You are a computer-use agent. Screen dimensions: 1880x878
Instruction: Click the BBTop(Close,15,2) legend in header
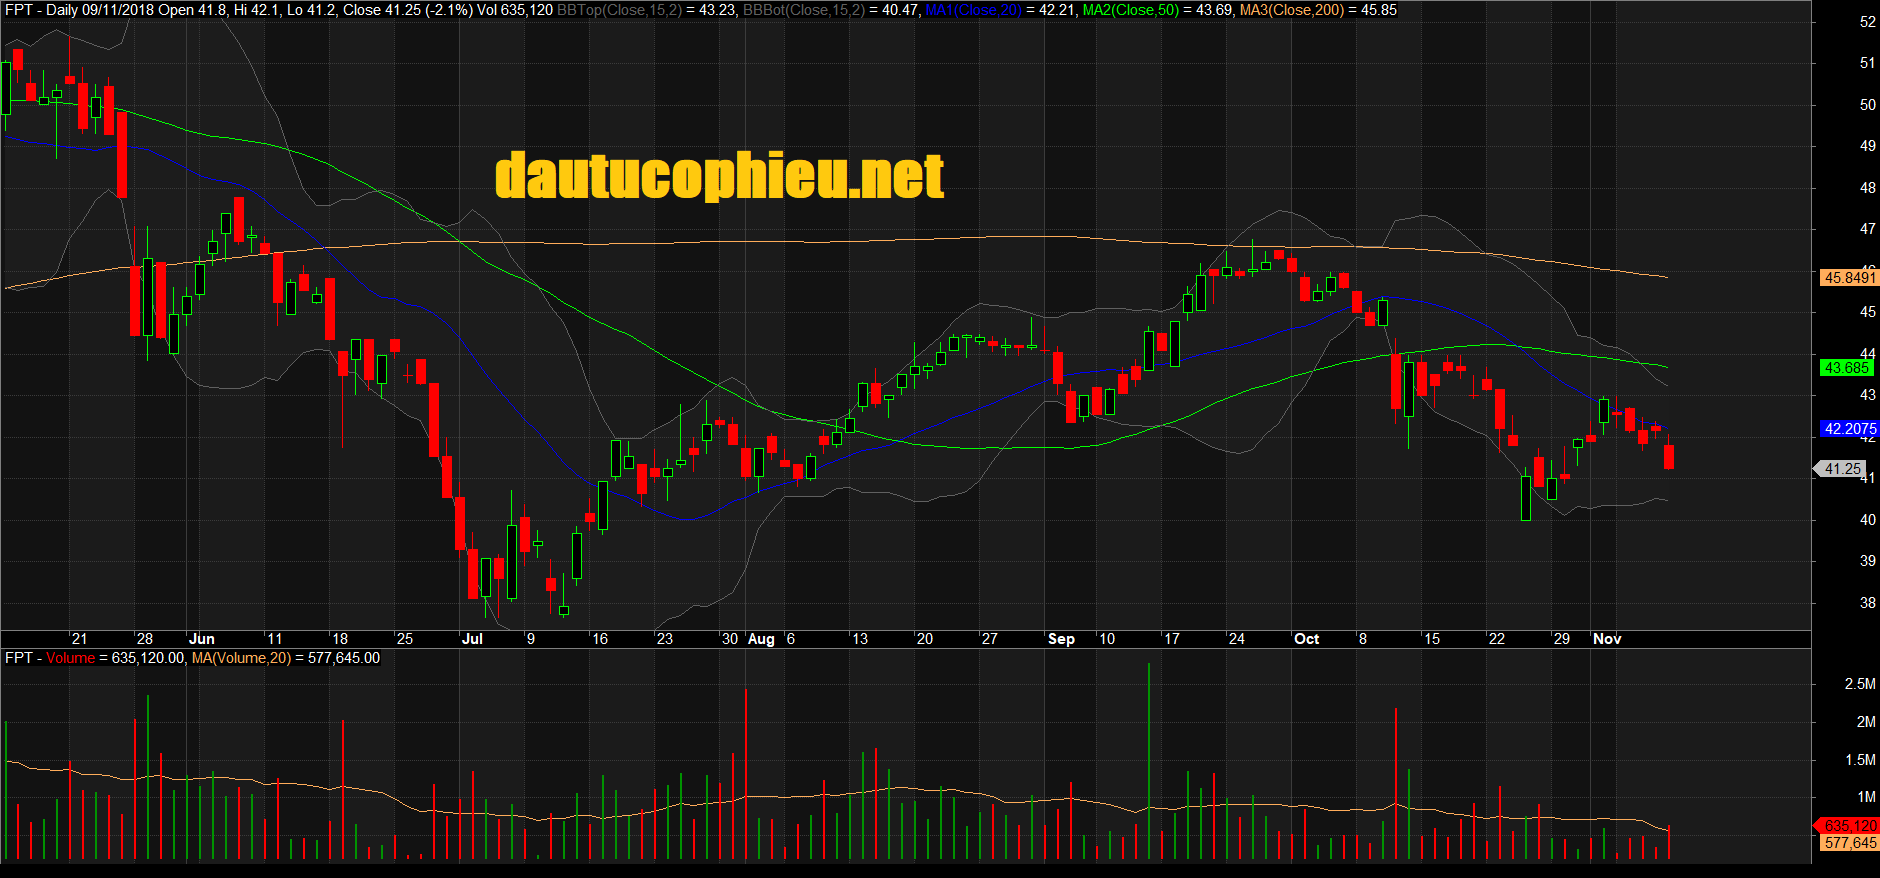[619, 10]
